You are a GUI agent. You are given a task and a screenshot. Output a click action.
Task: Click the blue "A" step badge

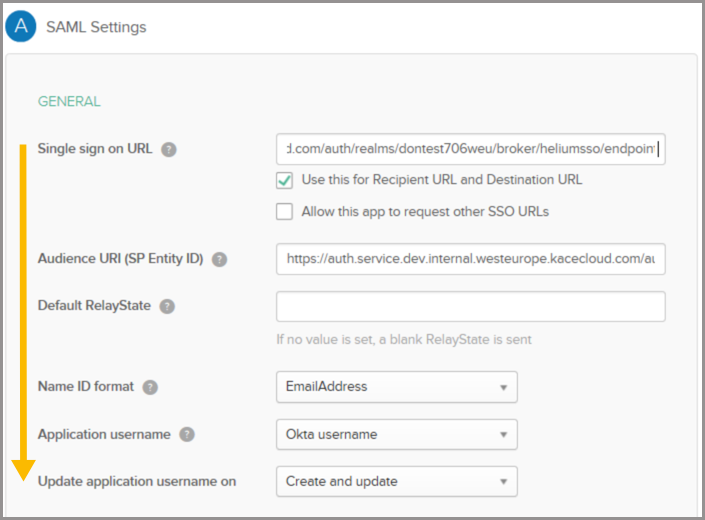tap(20, 26)
